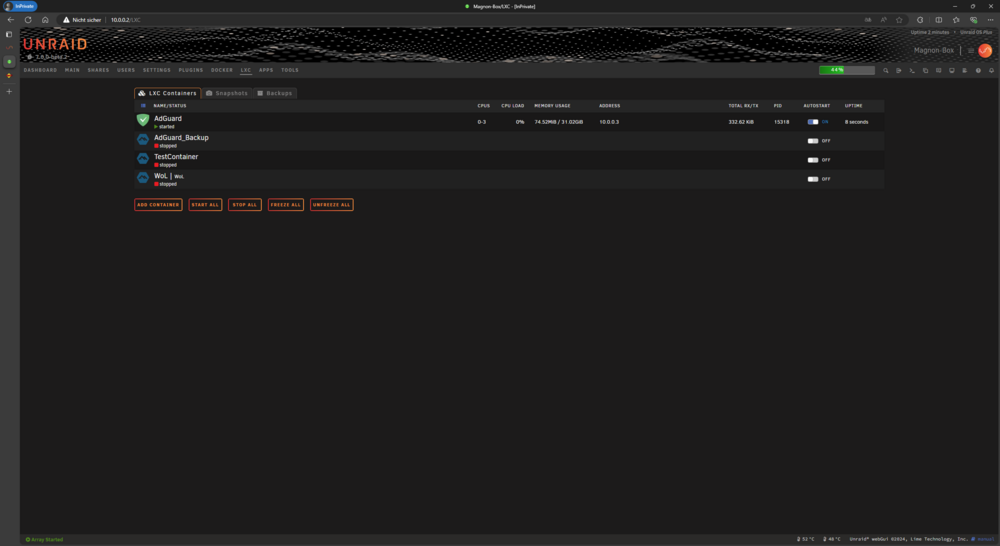This screenshot has width=1000, height=546.
Task: Click the Array Started status text
Action: click(44, 540)
